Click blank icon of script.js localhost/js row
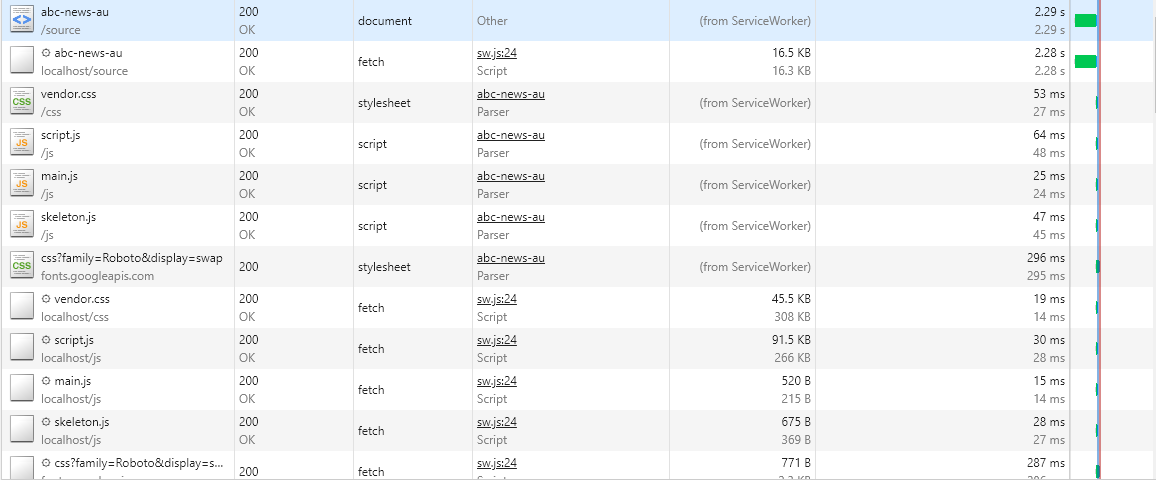 tap(21, 347)
